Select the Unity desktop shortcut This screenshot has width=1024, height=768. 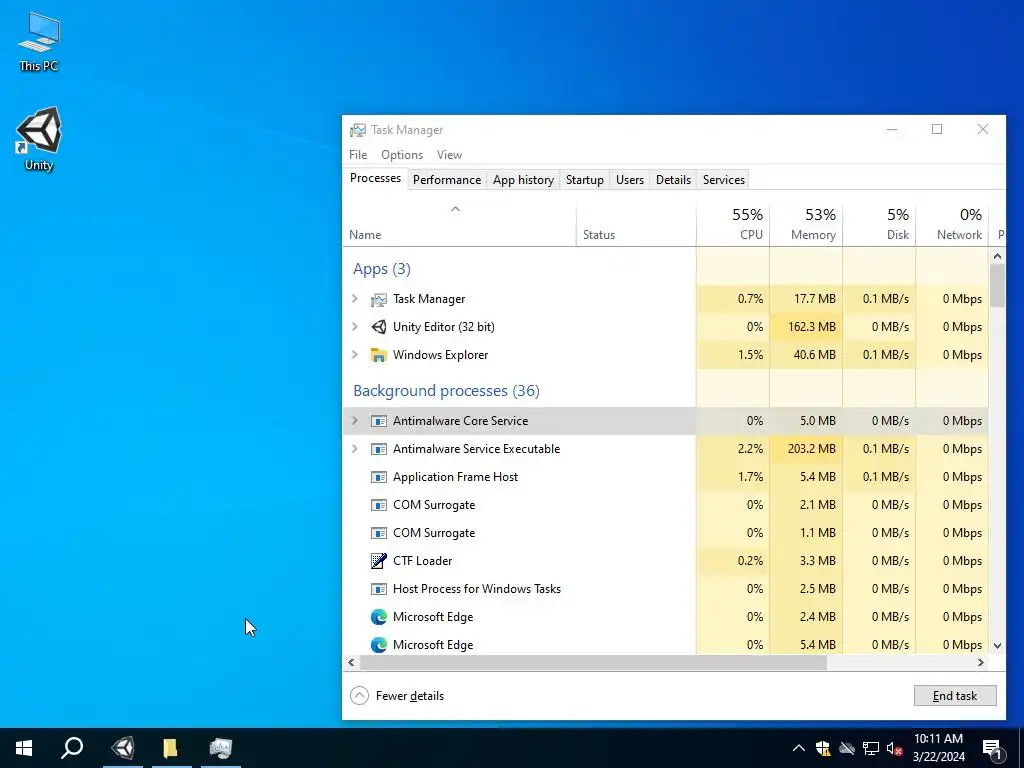[39, 139]
